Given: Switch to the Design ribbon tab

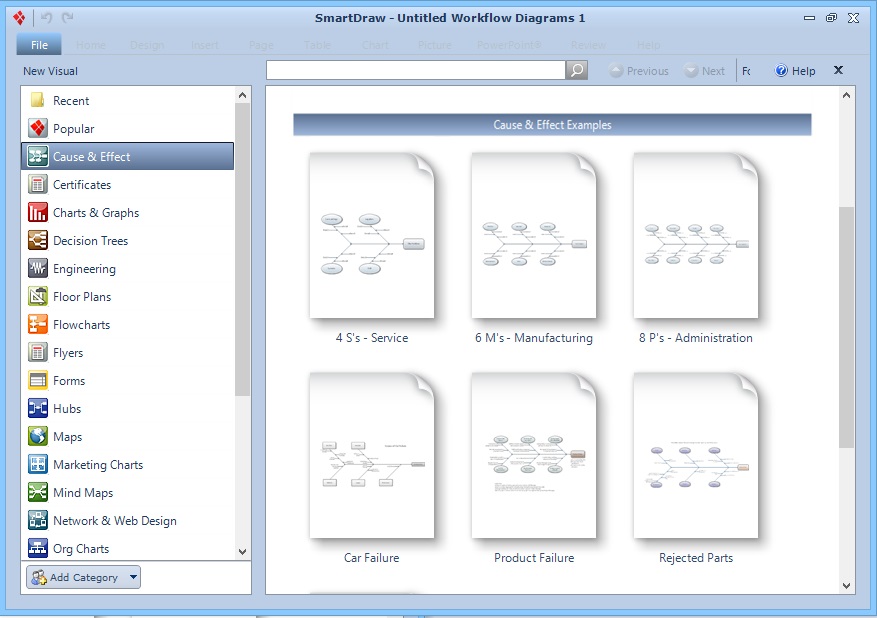Looking at the screenshot, I should (x=147, y=45).
